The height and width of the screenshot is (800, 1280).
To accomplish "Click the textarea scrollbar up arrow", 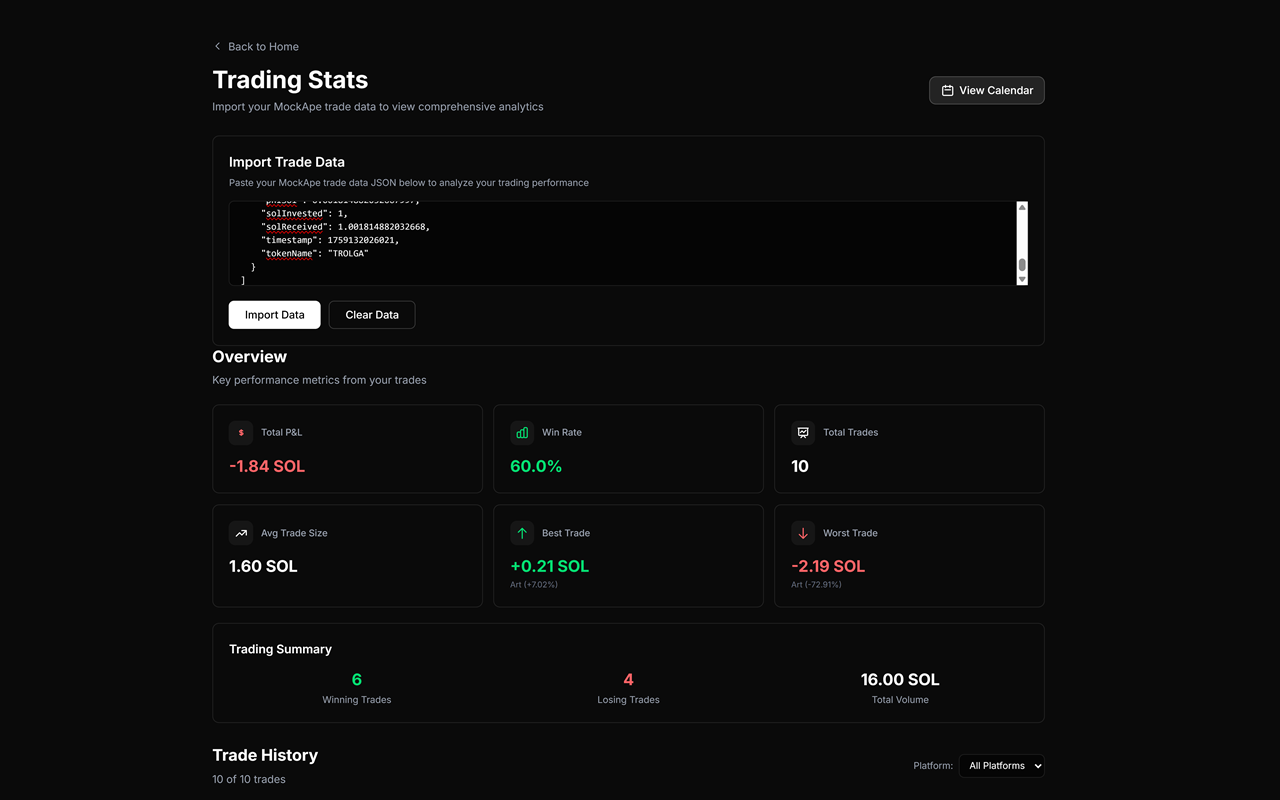I will [x=1022, y=207].
